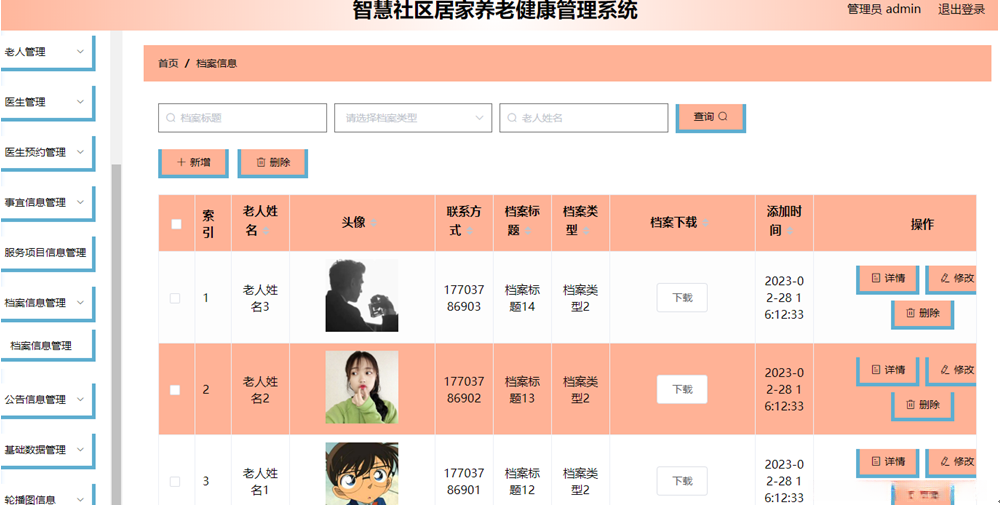The height and width of the screenshot is (509, 1000).
Task: Click sort arrows in 老人姓名 column header
Action: click(x=267, y=230)
